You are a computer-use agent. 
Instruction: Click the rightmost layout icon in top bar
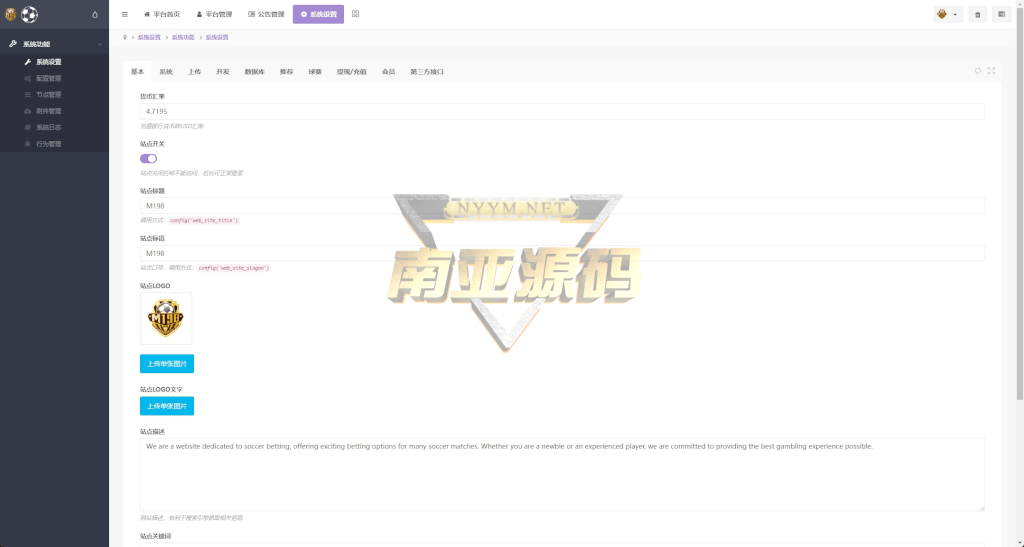pyautogui.click(x=1001, y=15)
